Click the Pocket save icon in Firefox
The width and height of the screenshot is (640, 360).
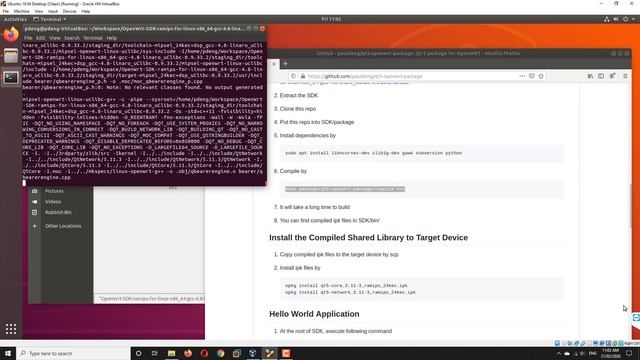point(531,76)
